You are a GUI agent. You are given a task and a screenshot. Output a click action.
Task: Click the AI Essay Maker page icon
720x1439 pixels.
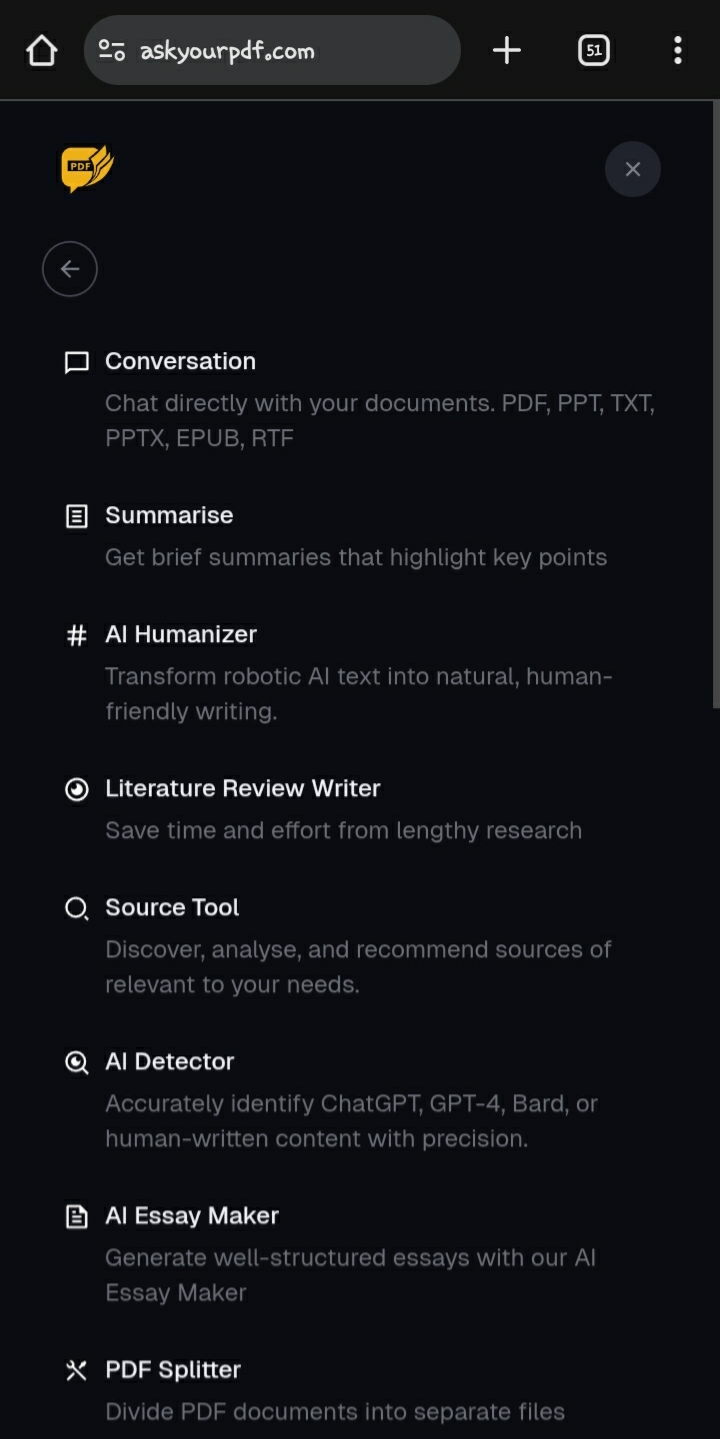pos(77,1216)
